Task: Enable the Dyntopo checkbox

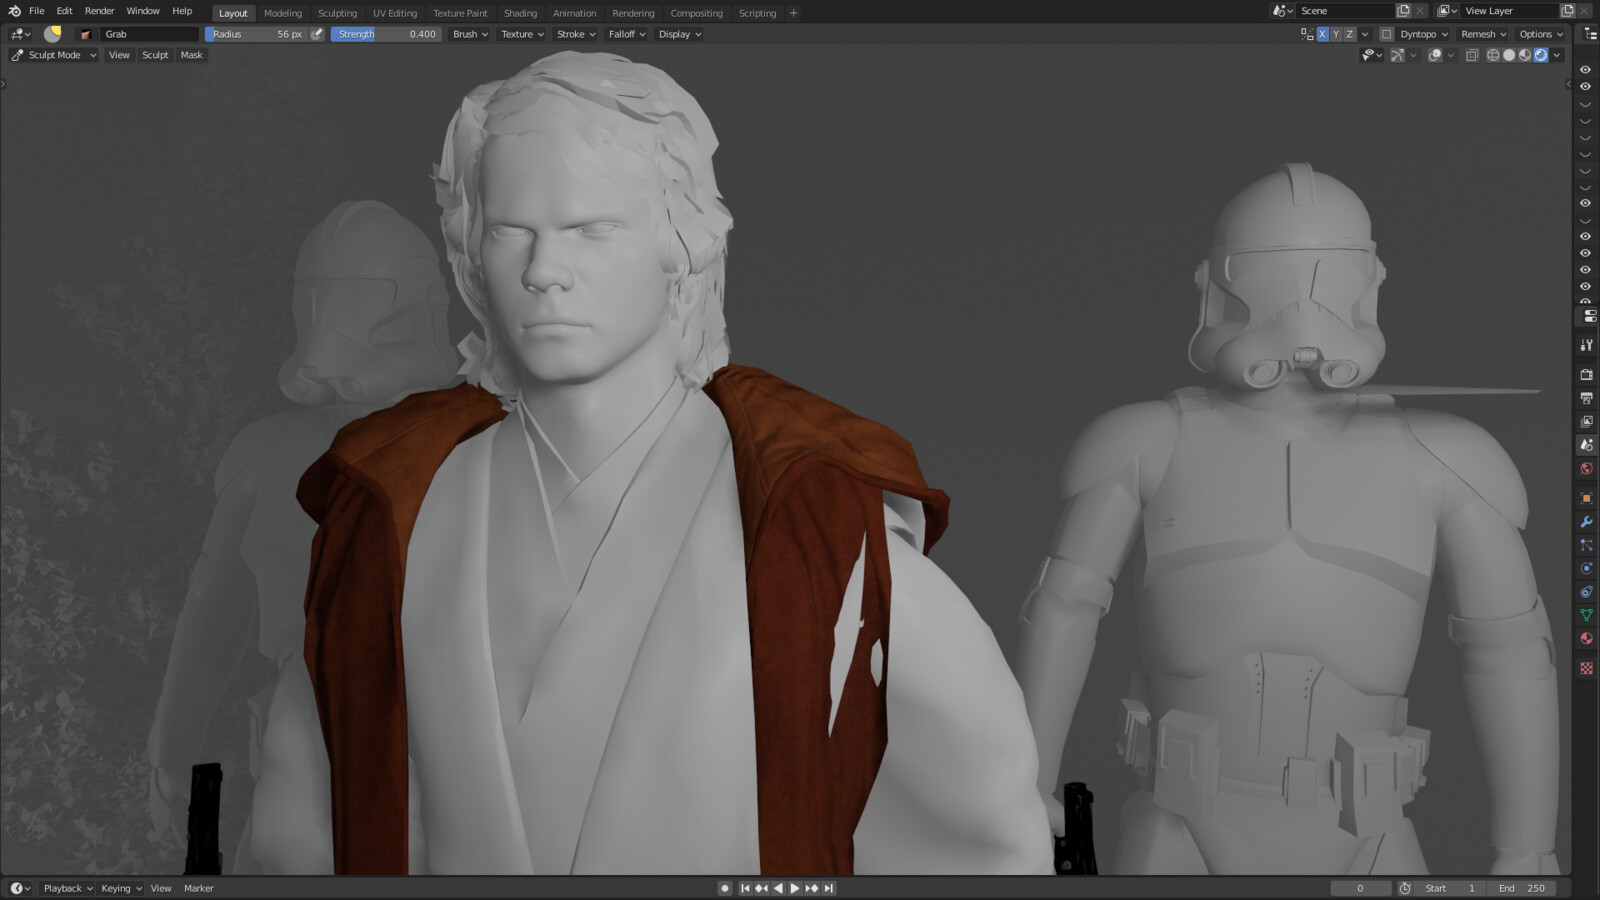Action: [1386, 34]
